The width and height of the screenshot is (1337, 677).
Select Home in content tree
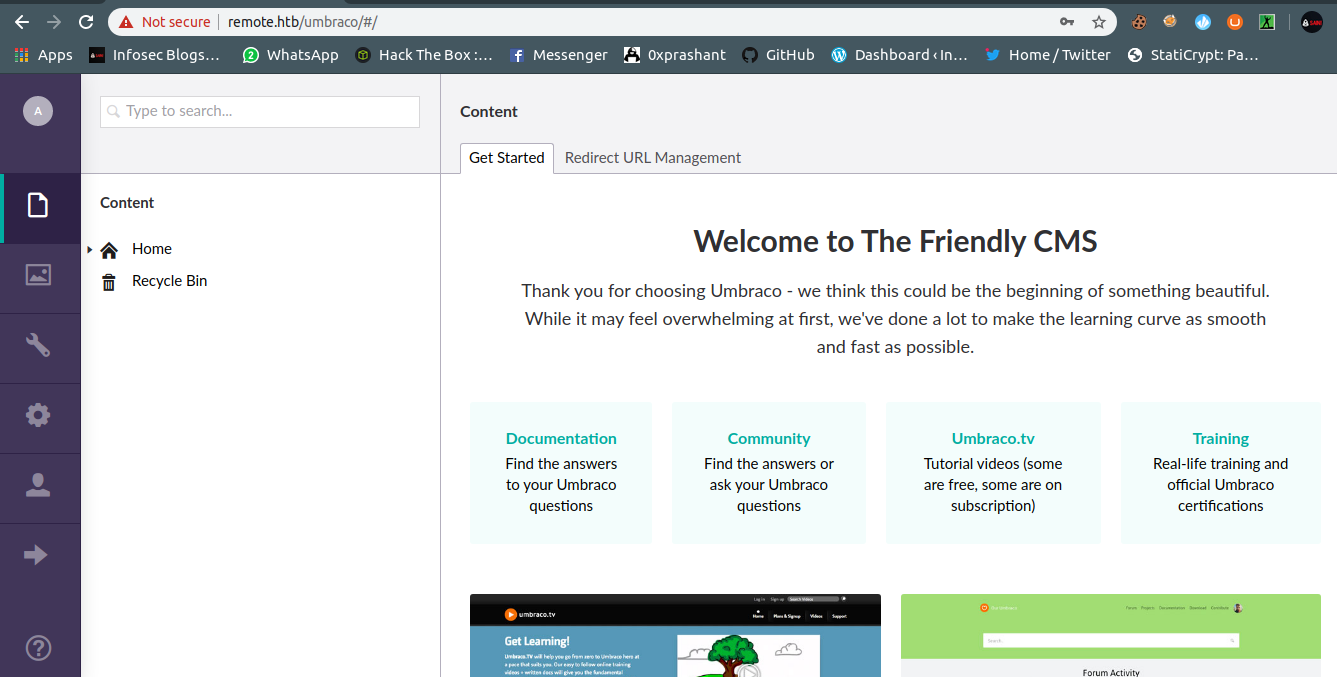pos(151,249)
